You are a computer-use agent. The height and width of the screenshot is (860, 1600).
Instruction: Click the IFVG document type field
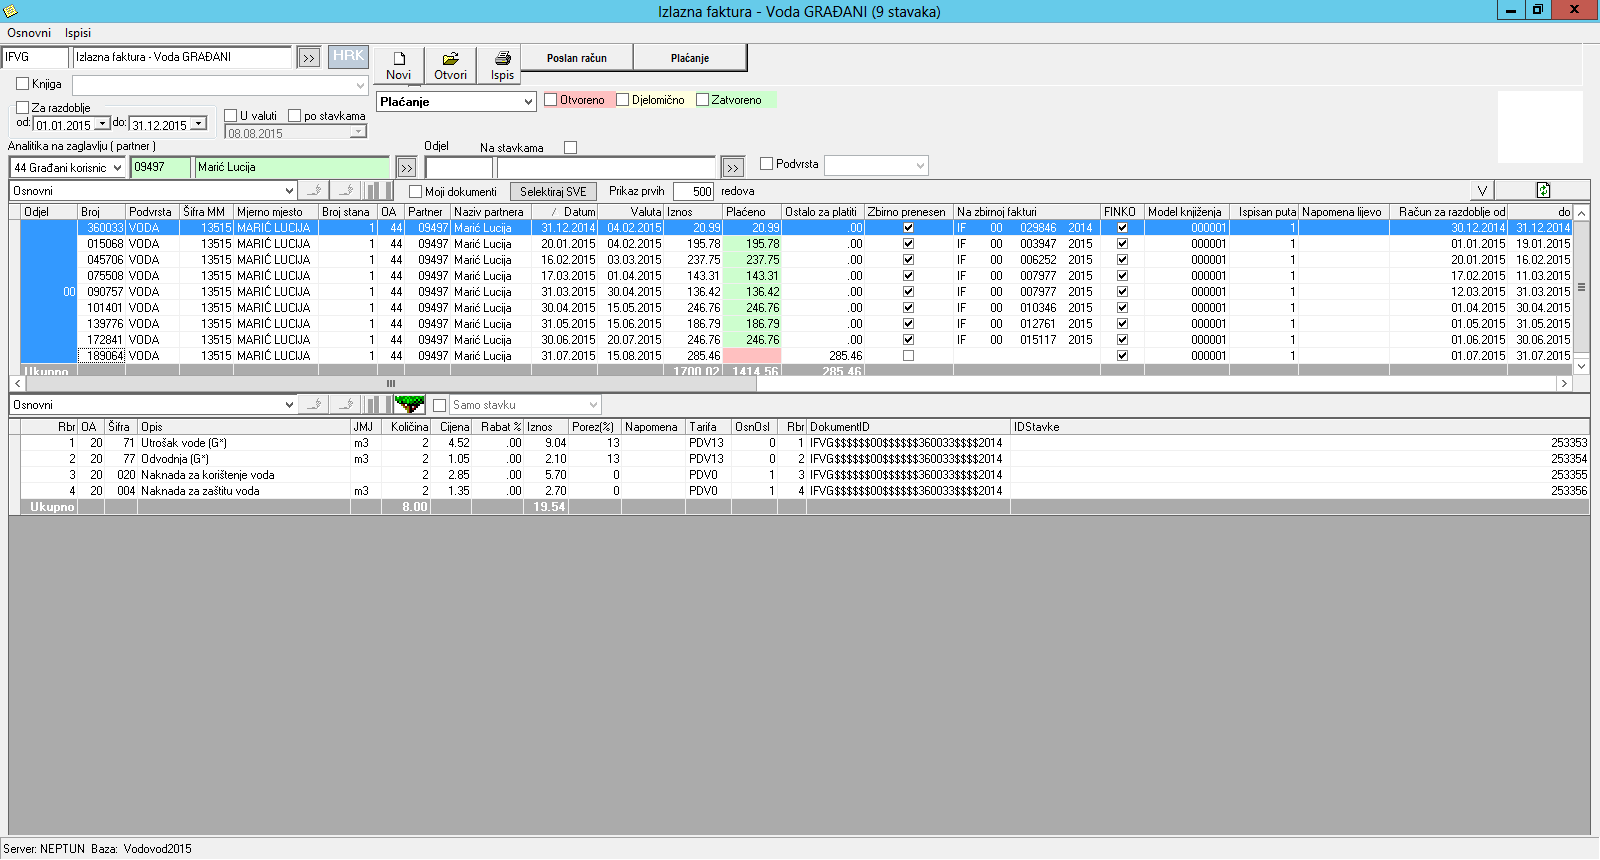[x=34, y=57]
